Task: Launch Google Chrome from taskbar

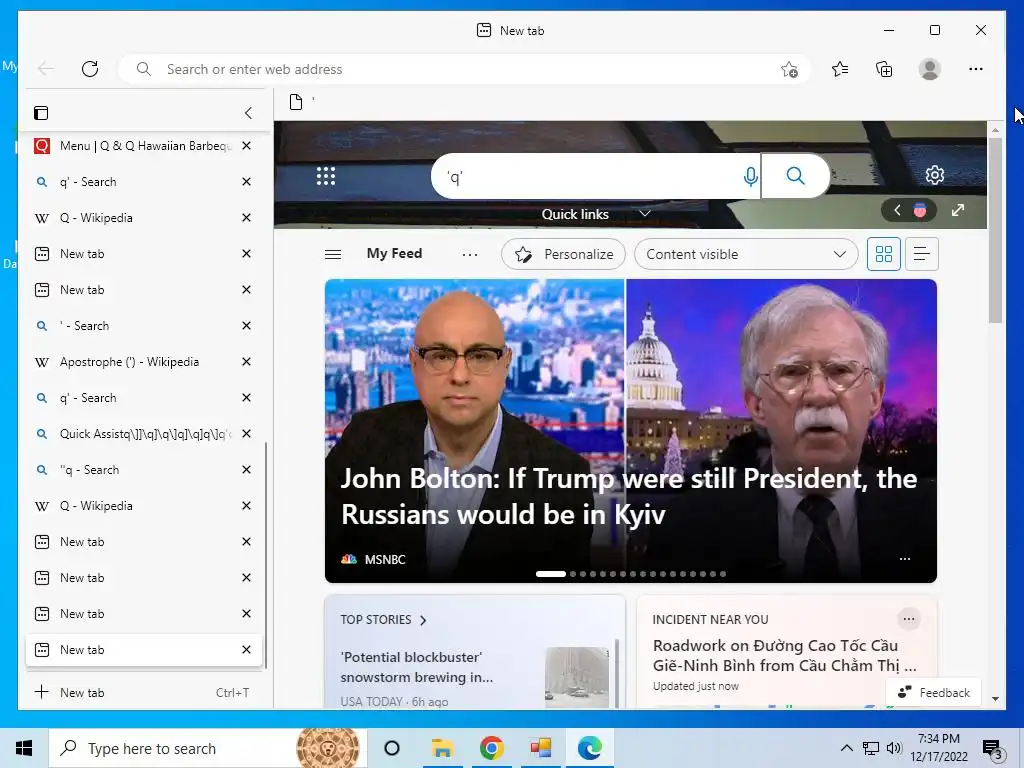Action: coord(492,748)
